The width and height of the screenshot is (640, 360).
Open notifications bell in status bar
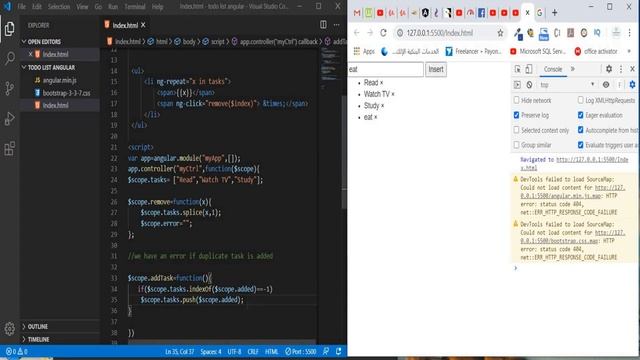pos(338,351)
